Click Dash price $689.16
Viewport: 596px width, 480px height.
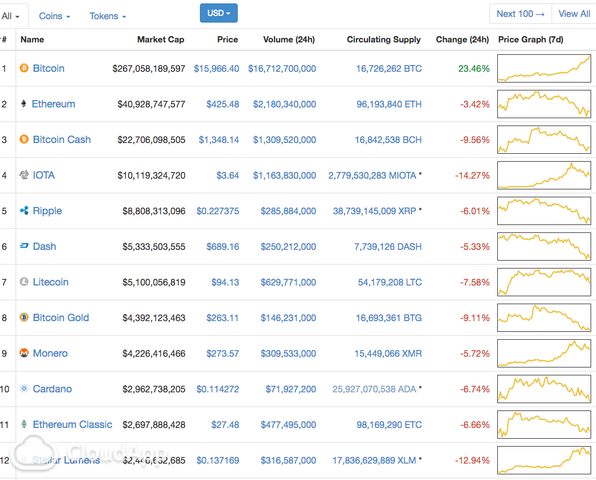[x=223, y=247]
